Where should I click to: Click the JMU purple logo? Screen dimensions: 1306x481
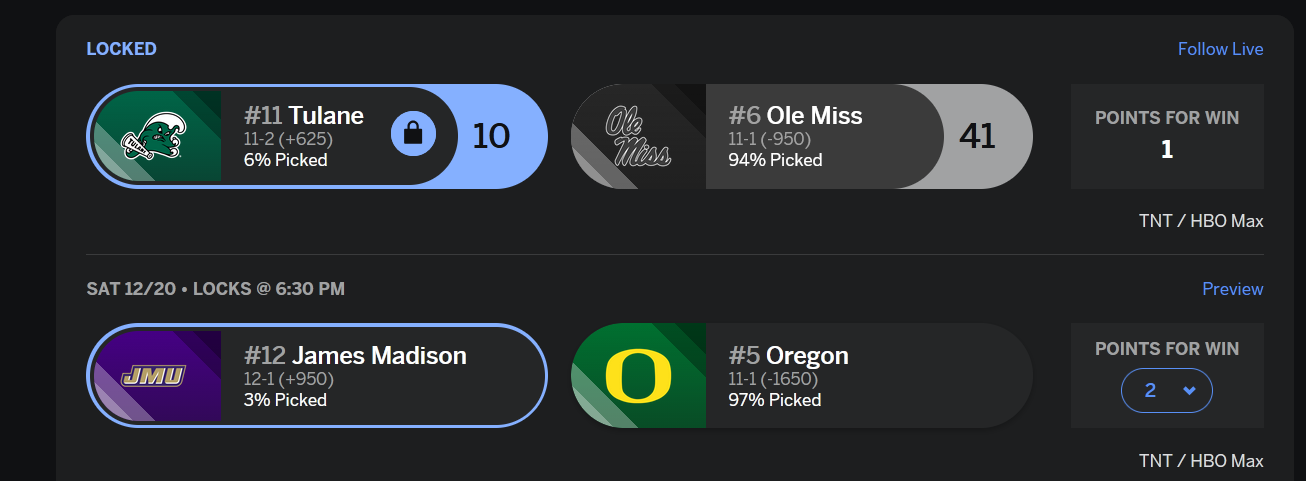[x=156, y=377]
